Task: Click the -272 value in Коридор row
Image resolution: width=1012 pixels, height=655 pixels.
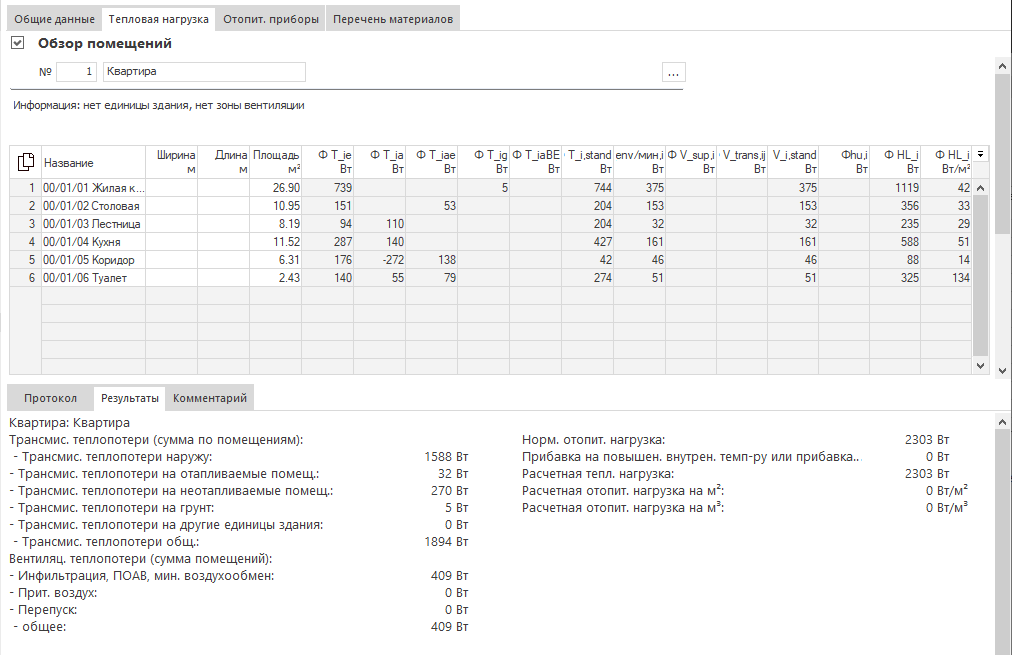Action: point(380,260)
